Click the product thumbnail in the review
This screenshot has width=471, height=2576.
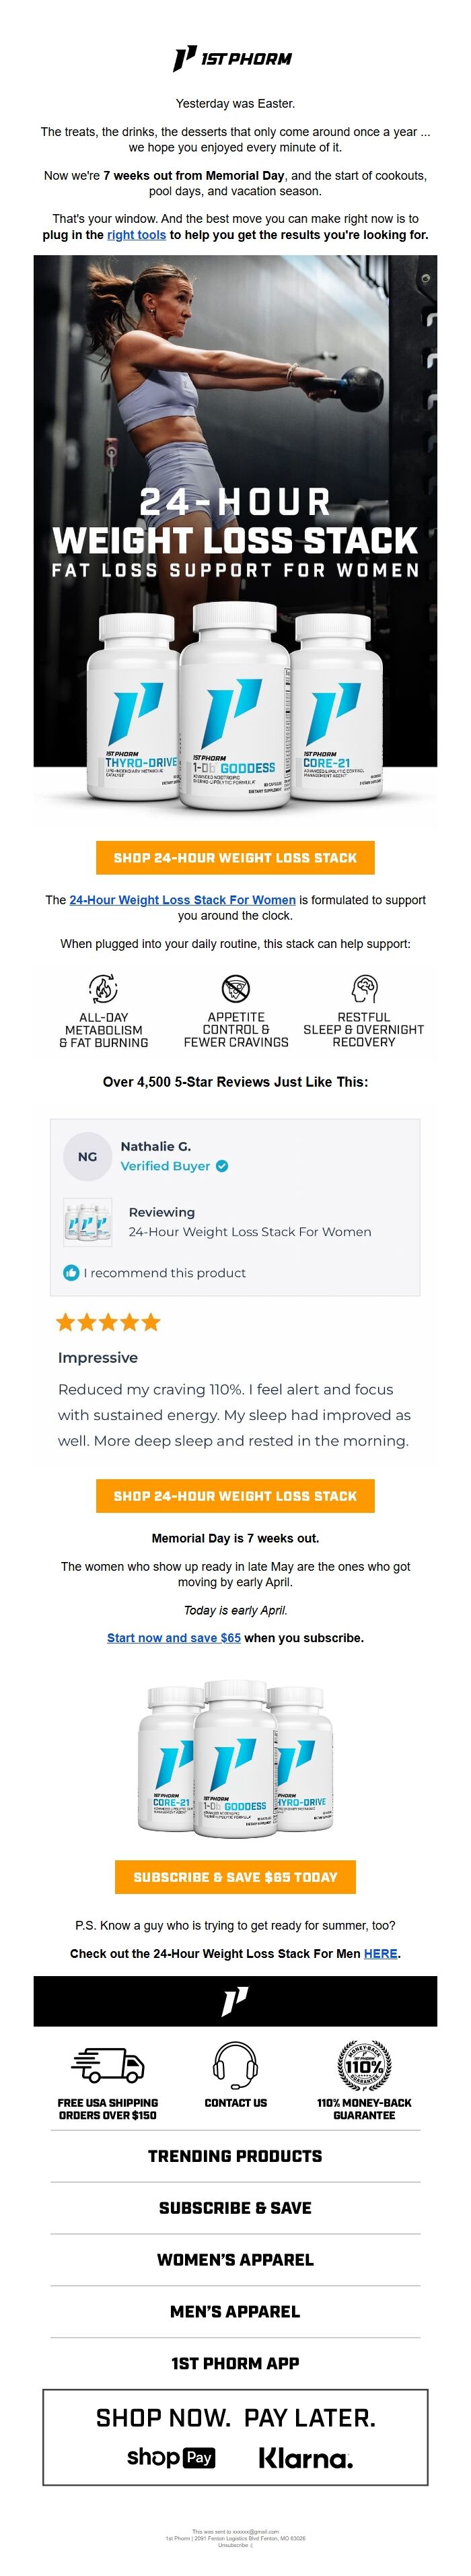pyautogui.click(x=88, y=1221)
